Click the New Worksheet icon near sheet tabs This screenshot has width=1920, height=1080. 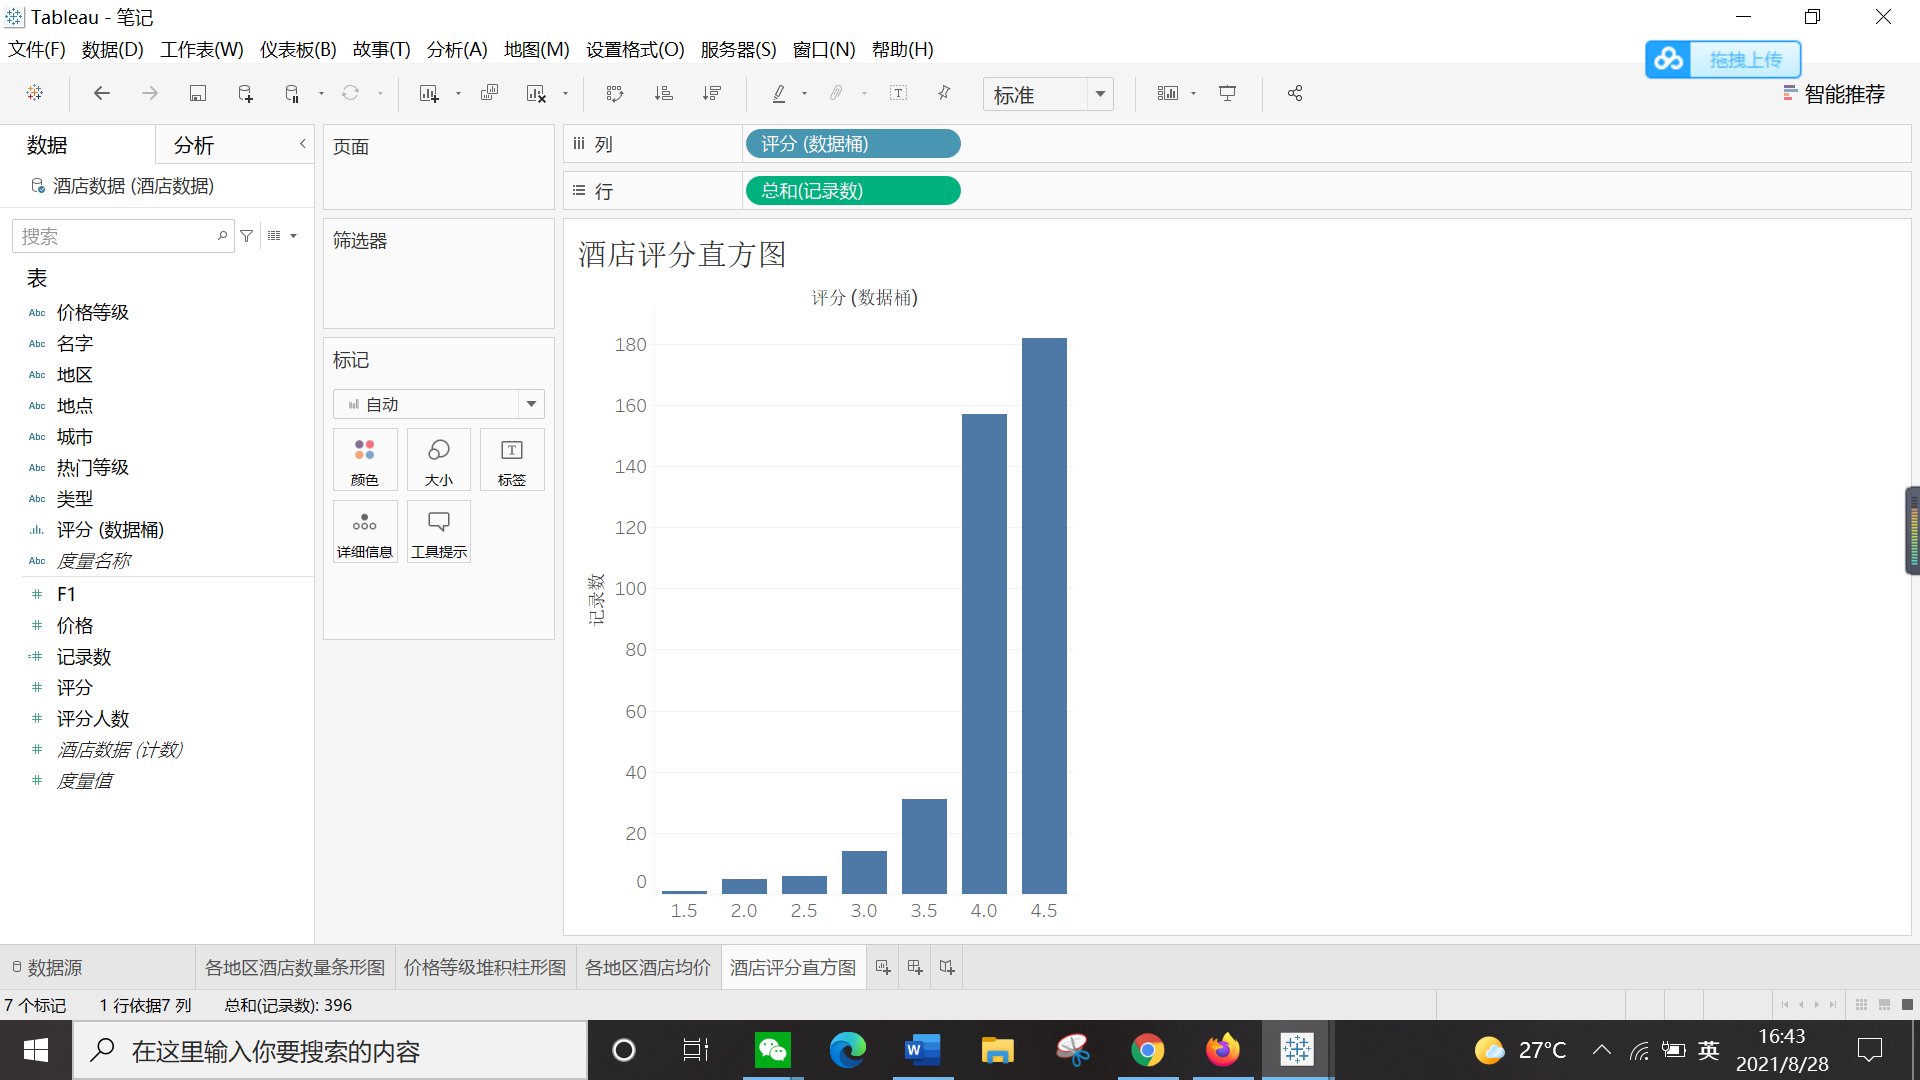point(882,967)
